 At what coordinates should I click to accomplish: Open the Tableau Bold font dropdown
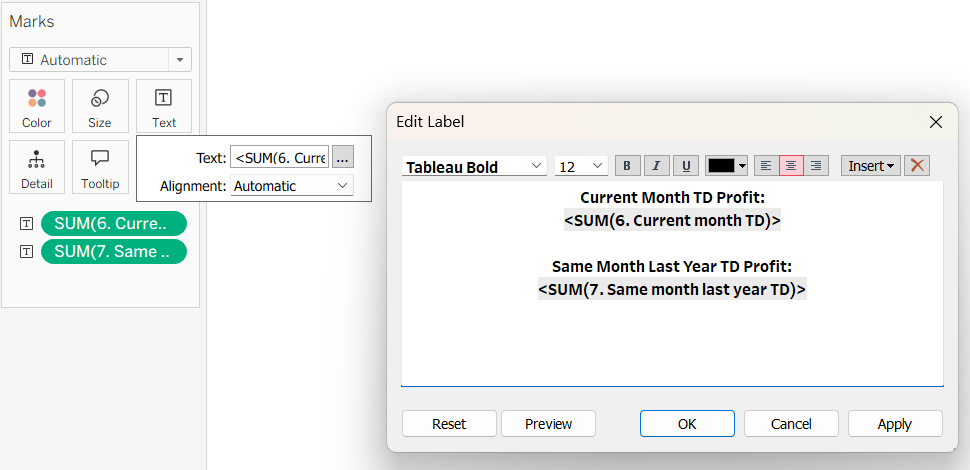point(475,166)
